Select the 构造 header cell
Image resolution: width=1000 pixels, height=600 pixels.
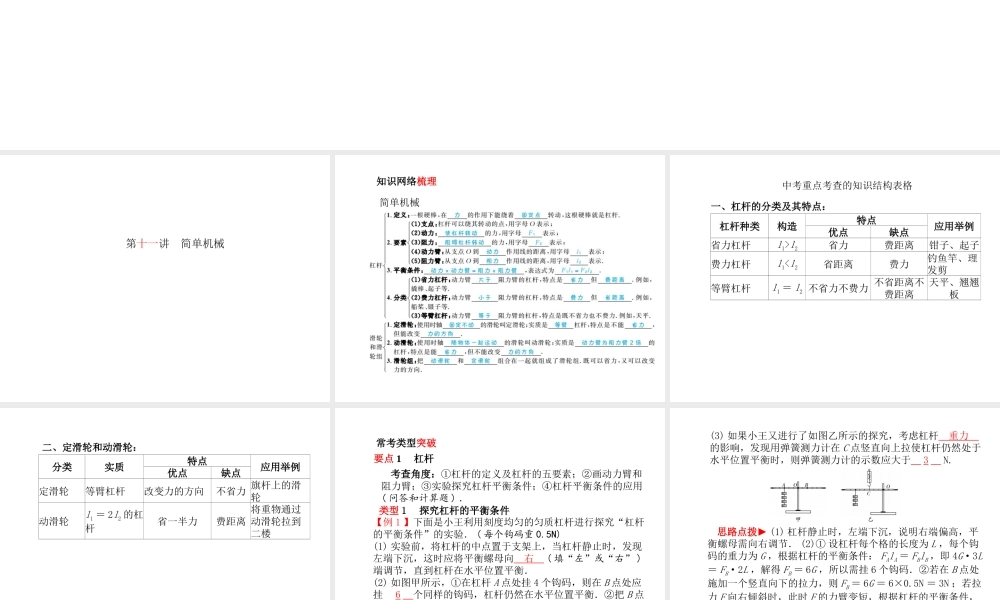click(x=787, y=226)
